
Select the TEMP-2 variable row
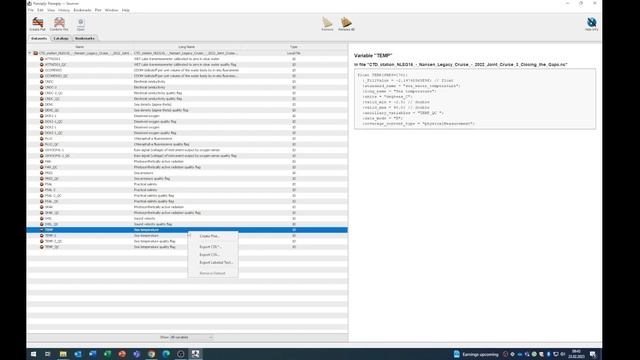[x=187, y=236]
